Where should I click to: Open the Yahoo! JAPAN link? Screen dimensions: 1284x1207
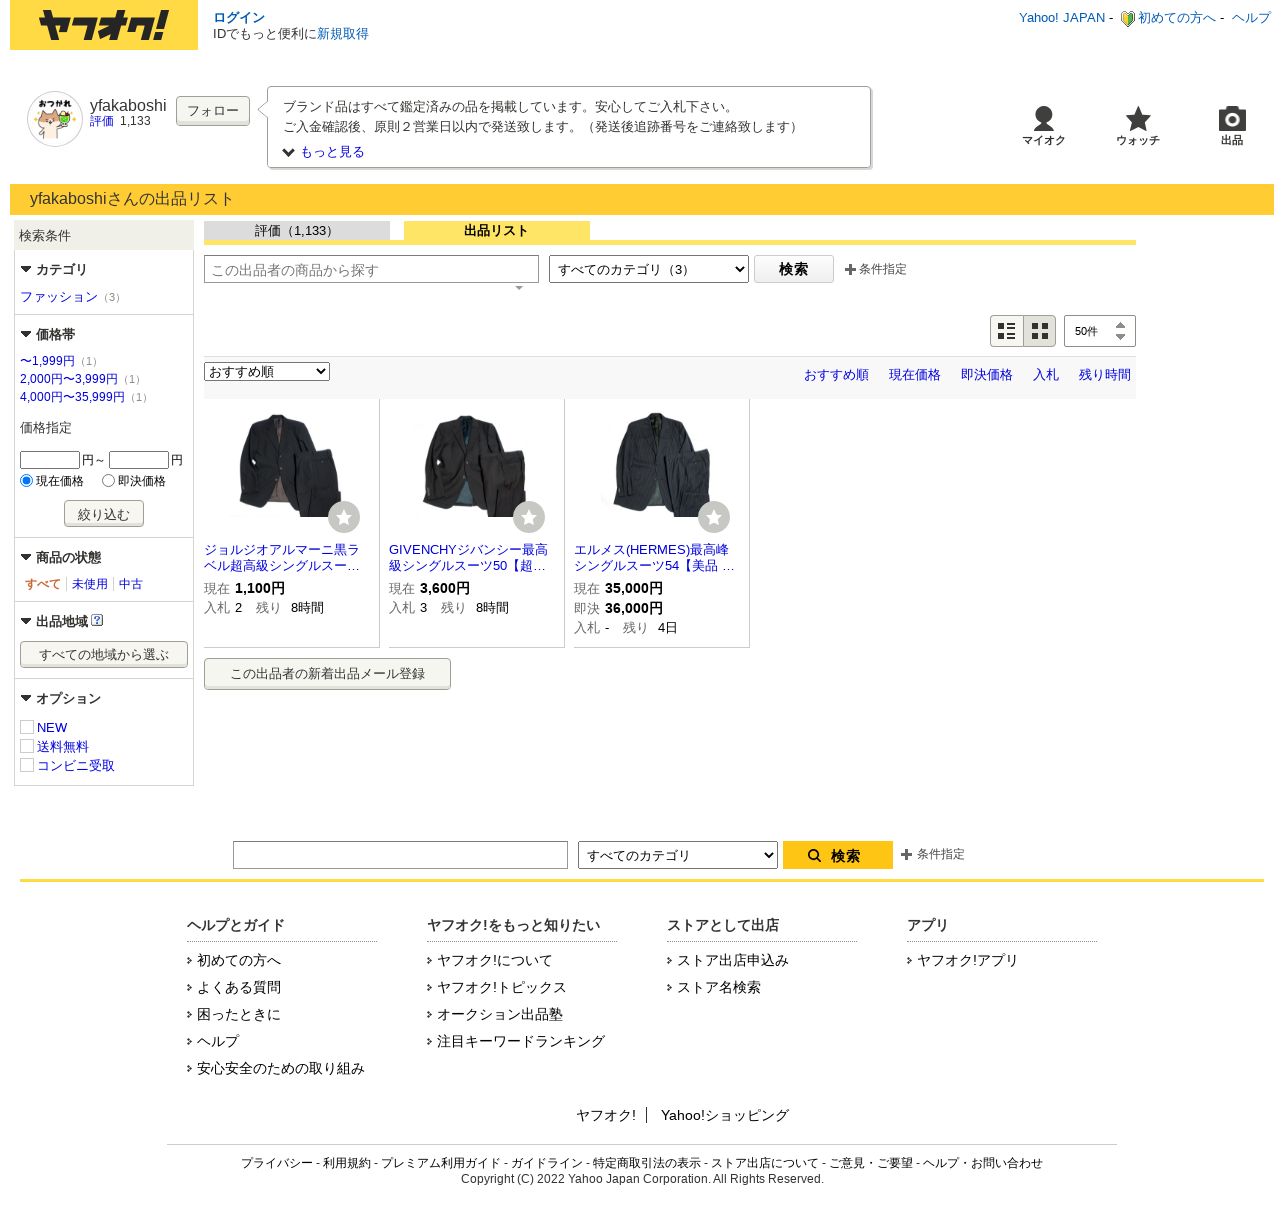[x=1062, y=18]
